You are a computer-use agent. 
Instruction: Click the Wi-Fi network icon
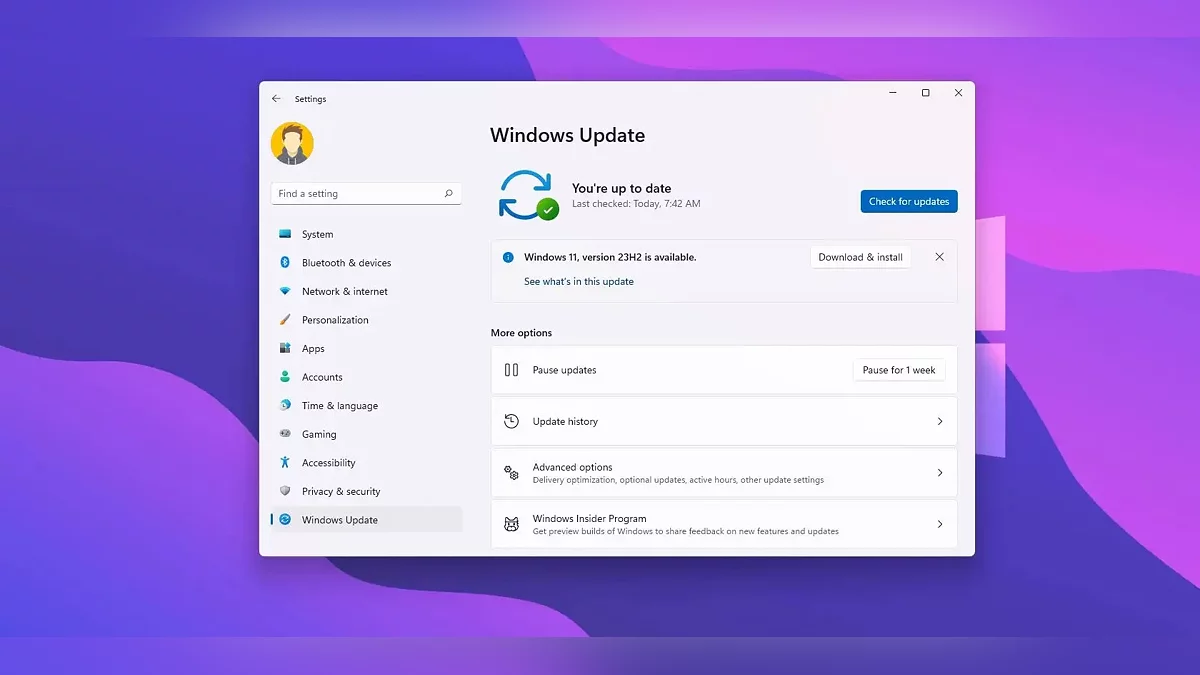point(285,291)
